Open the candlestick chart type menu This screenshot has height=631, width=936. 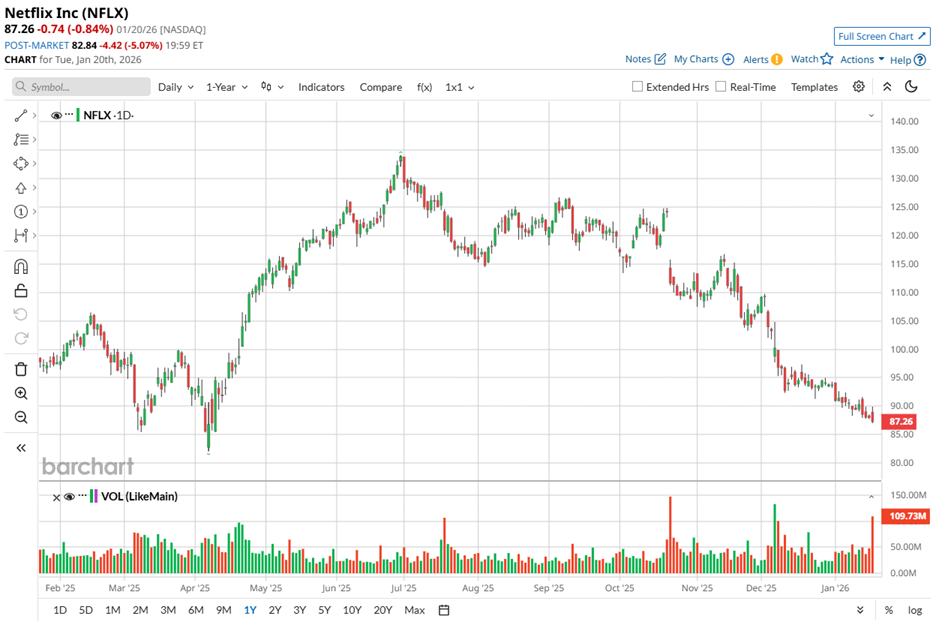(x=272, y=87)
